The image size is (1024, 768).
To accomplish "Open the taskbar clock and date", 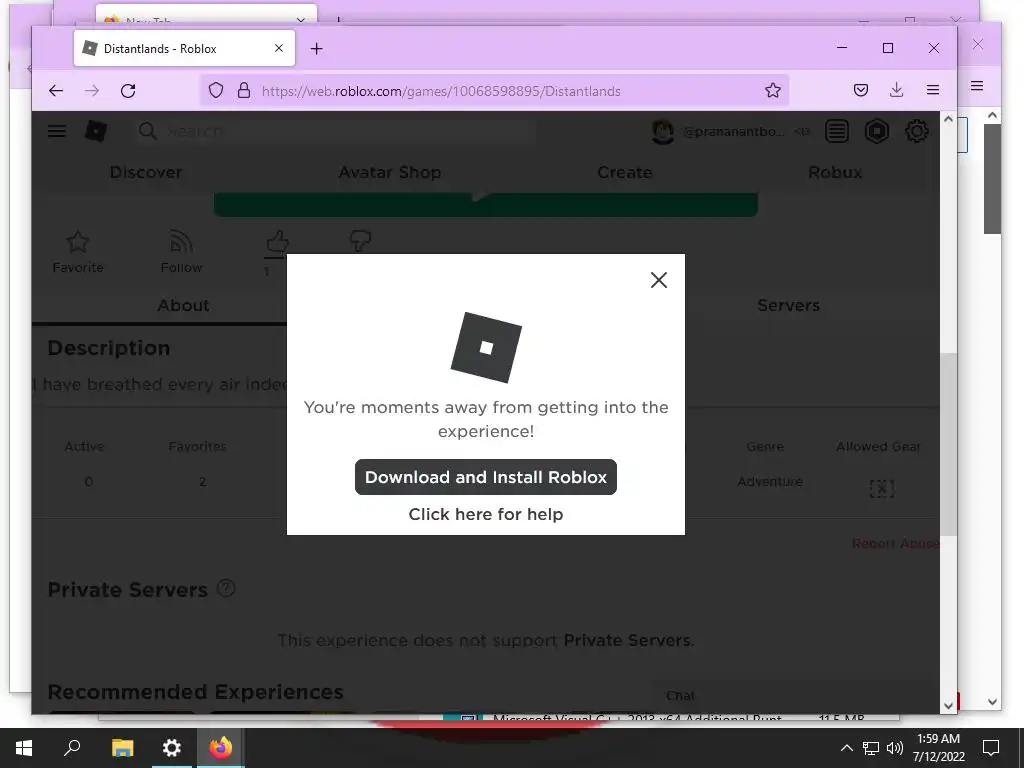I will 938,748.
